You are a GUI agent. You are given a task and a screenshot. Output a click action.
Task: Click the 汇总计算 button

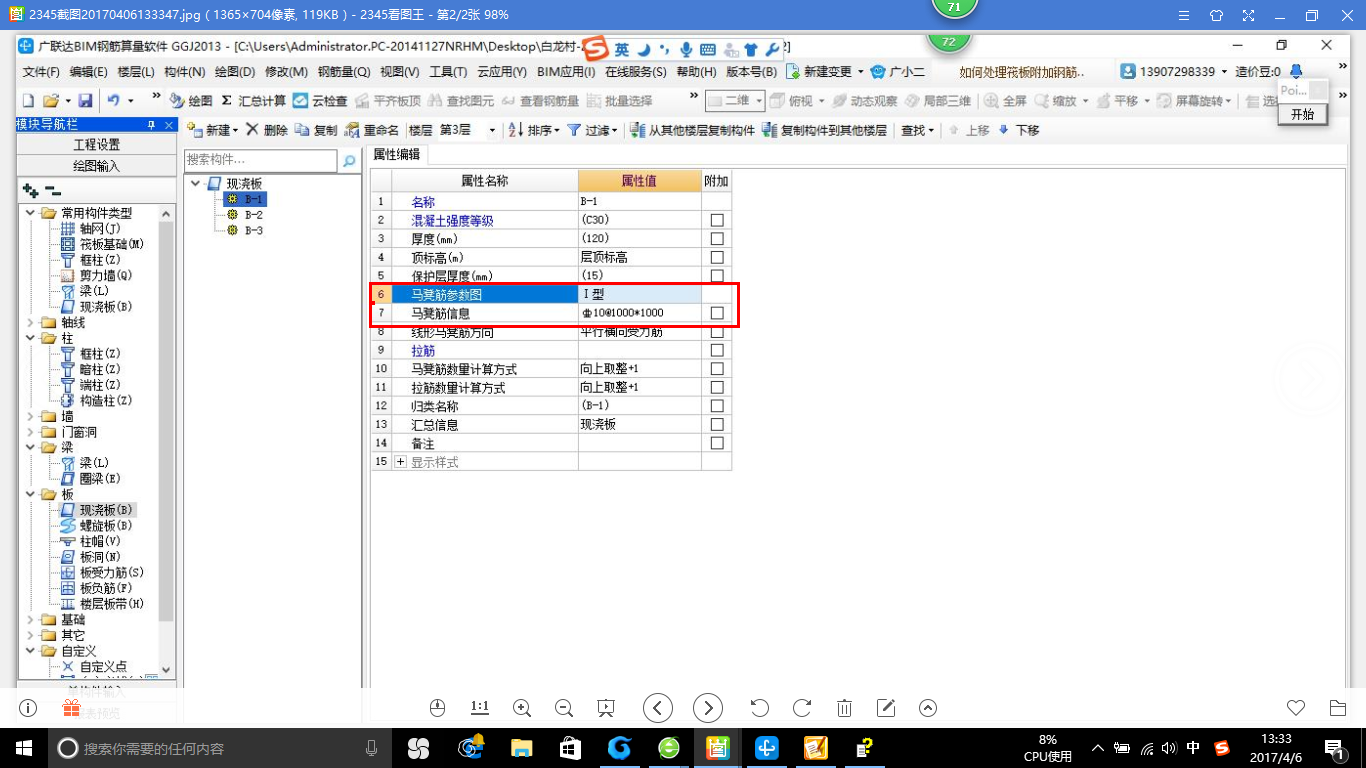(253, 101)
